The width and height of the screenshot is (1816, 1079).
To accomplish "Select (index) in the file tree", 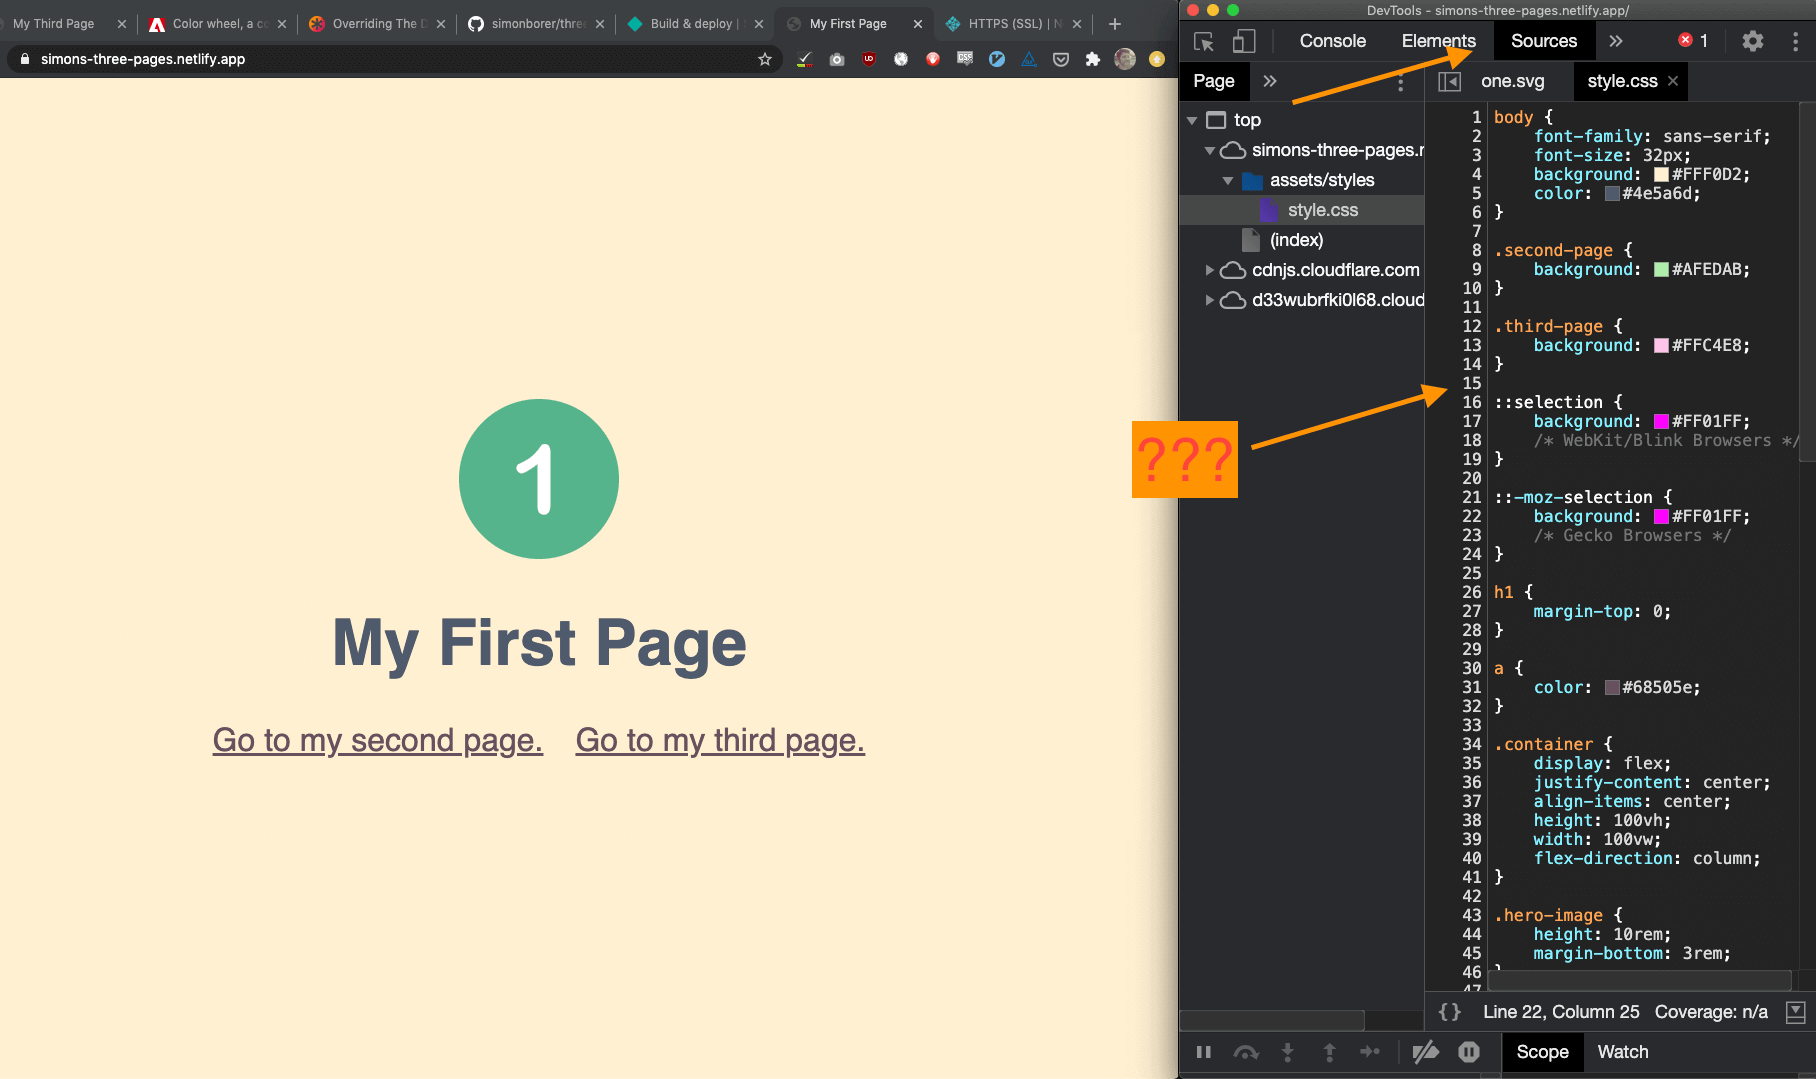I will pyautogui.click(x=1296, y=240).
